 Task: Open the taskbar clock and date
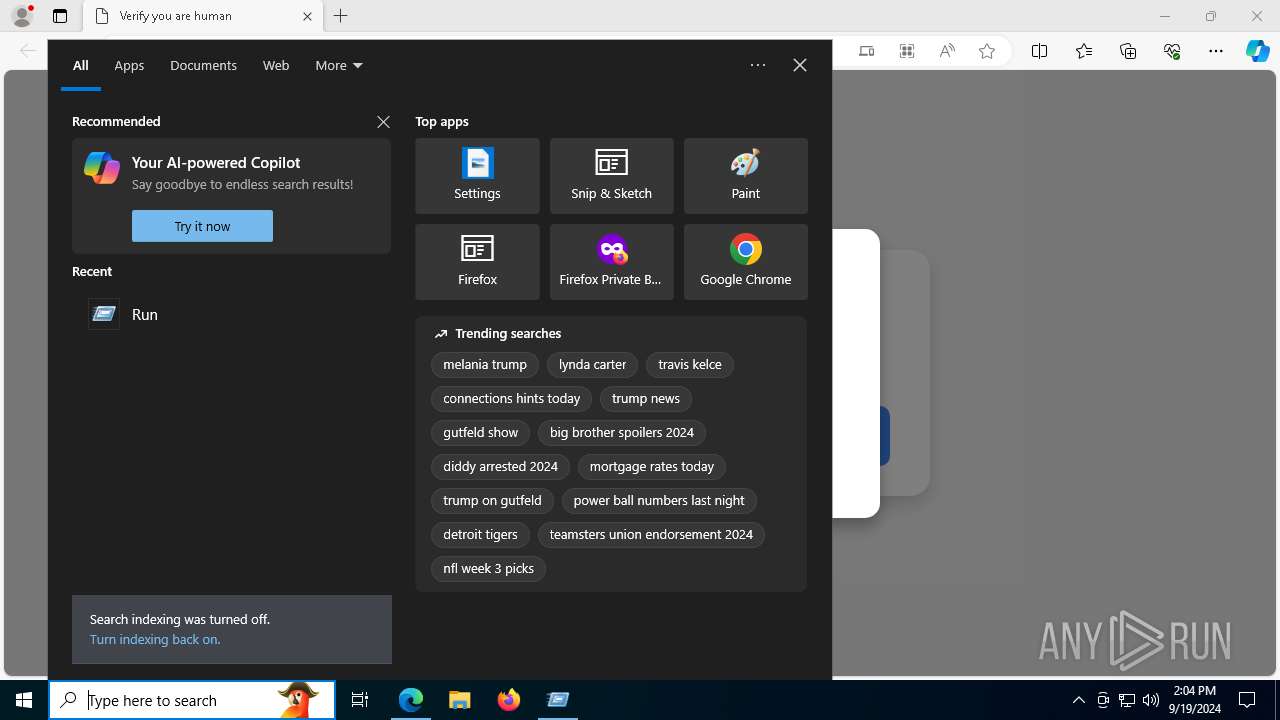pyautogui.click(x=1195, y=700)
